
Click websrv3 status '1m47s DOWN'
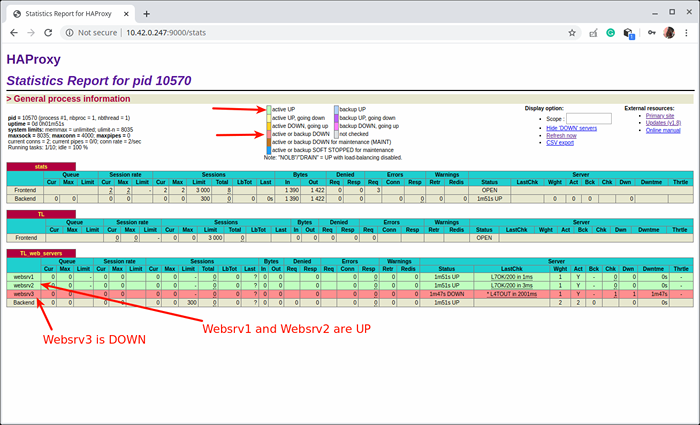pos(446,294)
